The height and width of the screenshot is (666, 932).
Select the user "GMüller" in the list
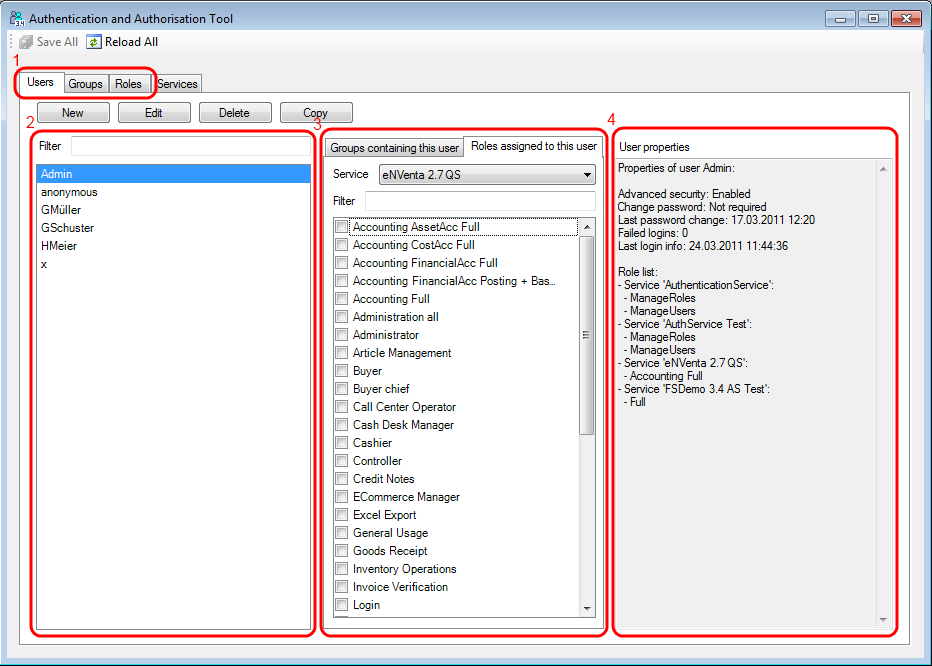point(59,209)
